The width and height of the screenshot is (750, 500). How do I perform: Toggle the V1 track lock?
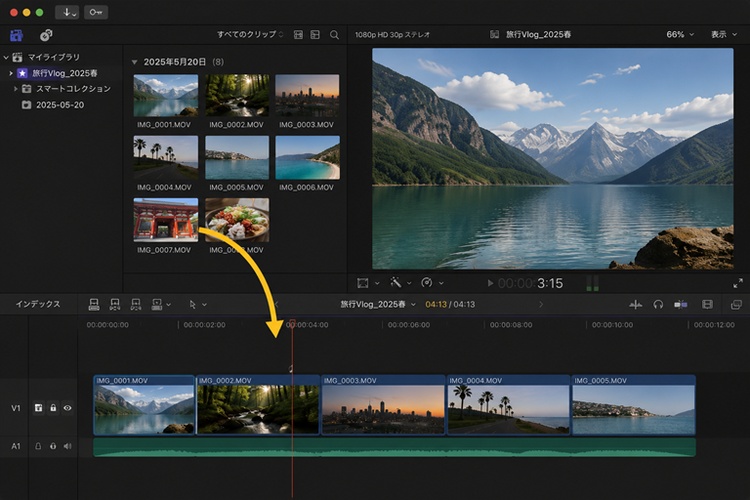tap(53, 408)
